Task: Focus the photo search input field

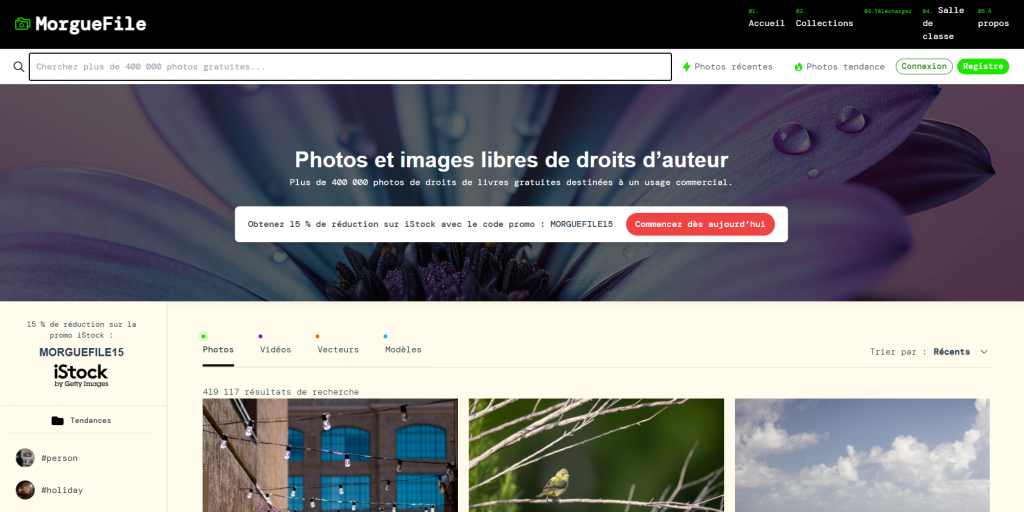Action: click(x=350, y=67)
